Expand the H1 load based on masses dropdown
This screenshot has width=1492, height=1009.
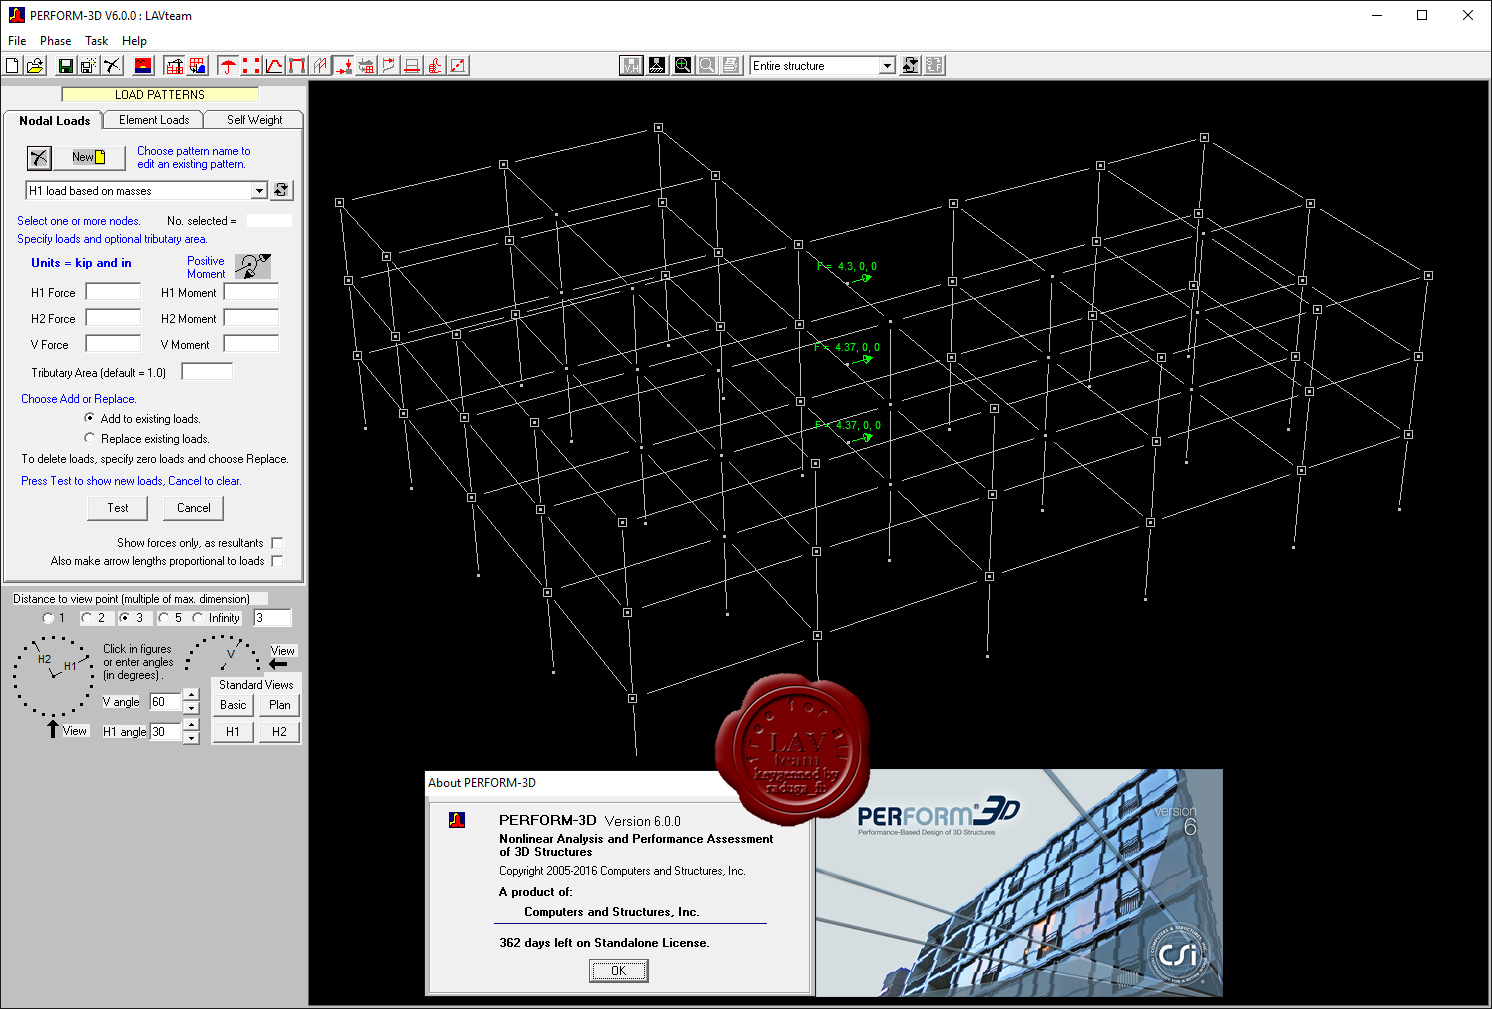pyautogui.click(x=259, y=190)
